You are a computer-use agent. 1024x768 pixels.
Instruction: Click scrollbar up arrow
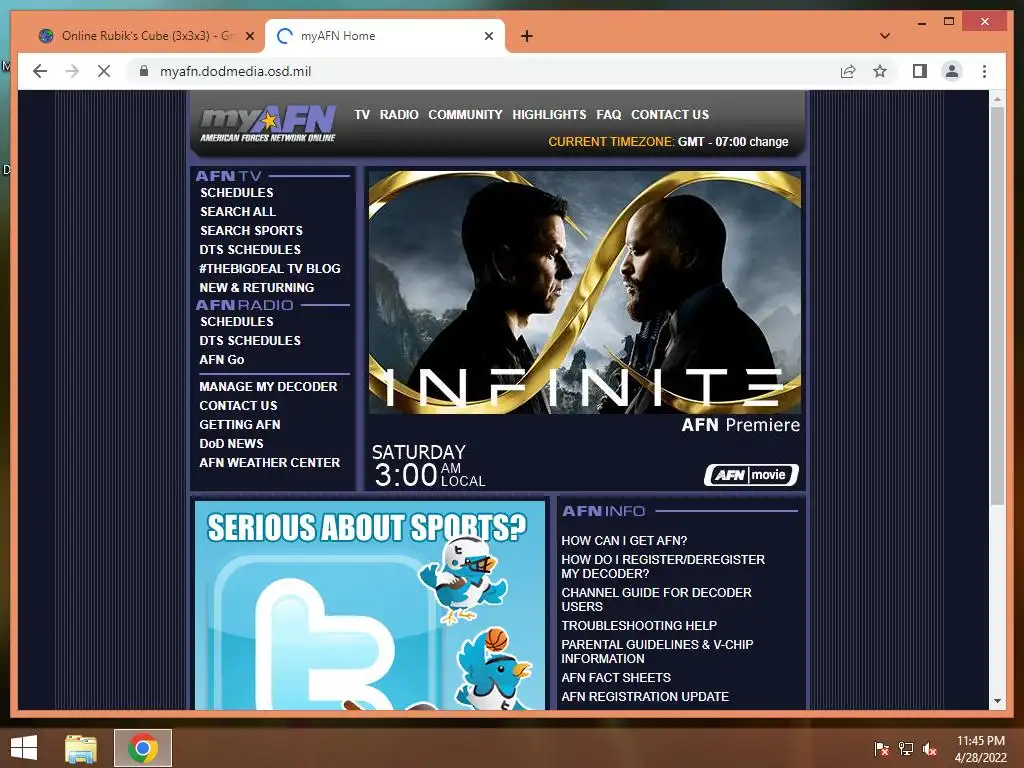tap(997, 99)
